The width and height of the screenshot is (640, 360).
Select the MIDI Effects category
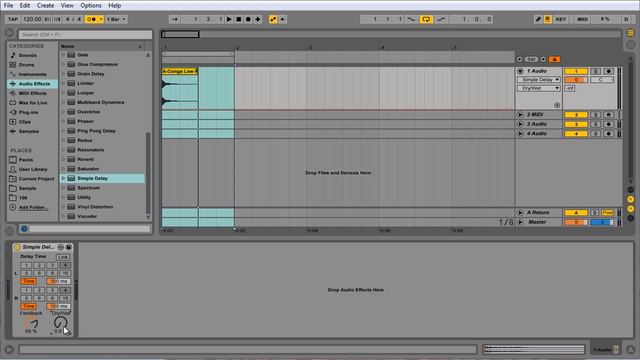tap(33, 93)
